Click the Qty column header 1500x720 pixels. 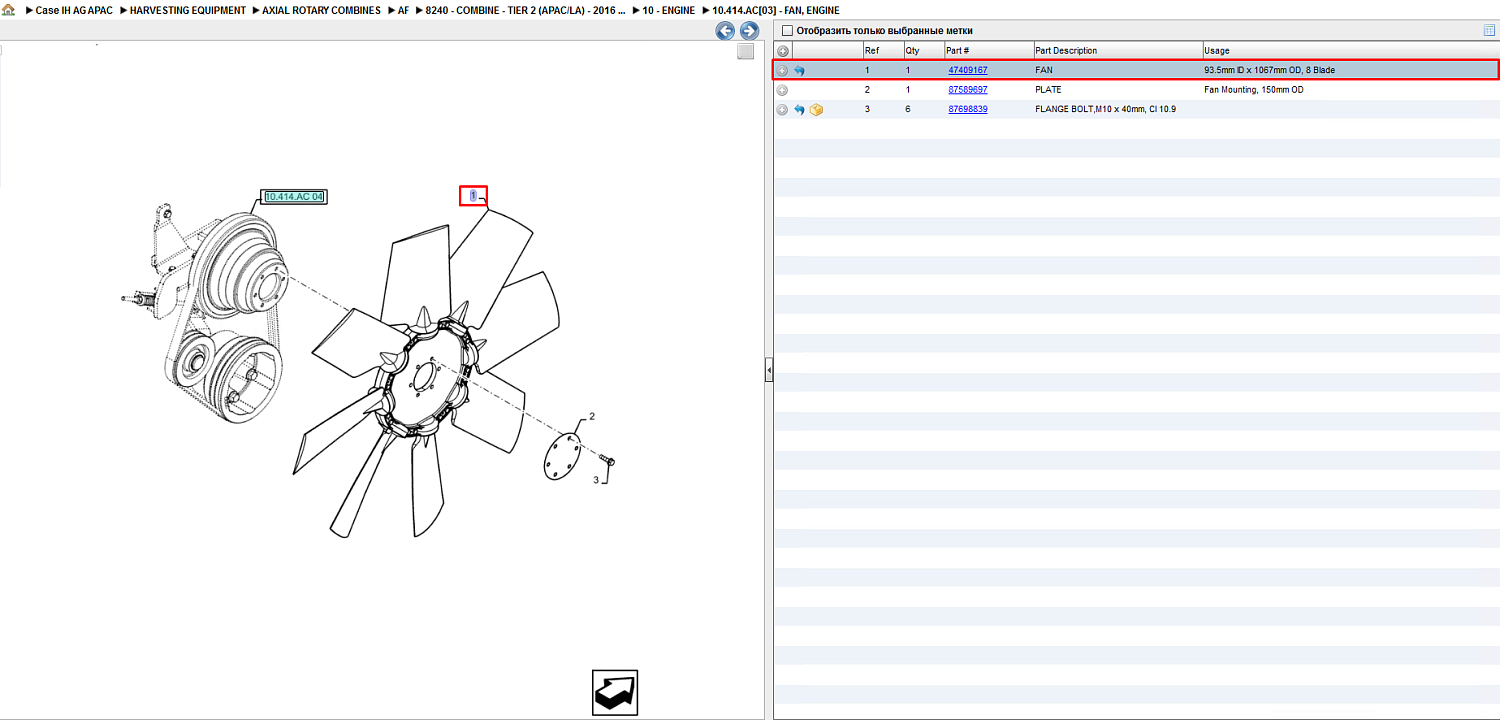click(923, 51)
